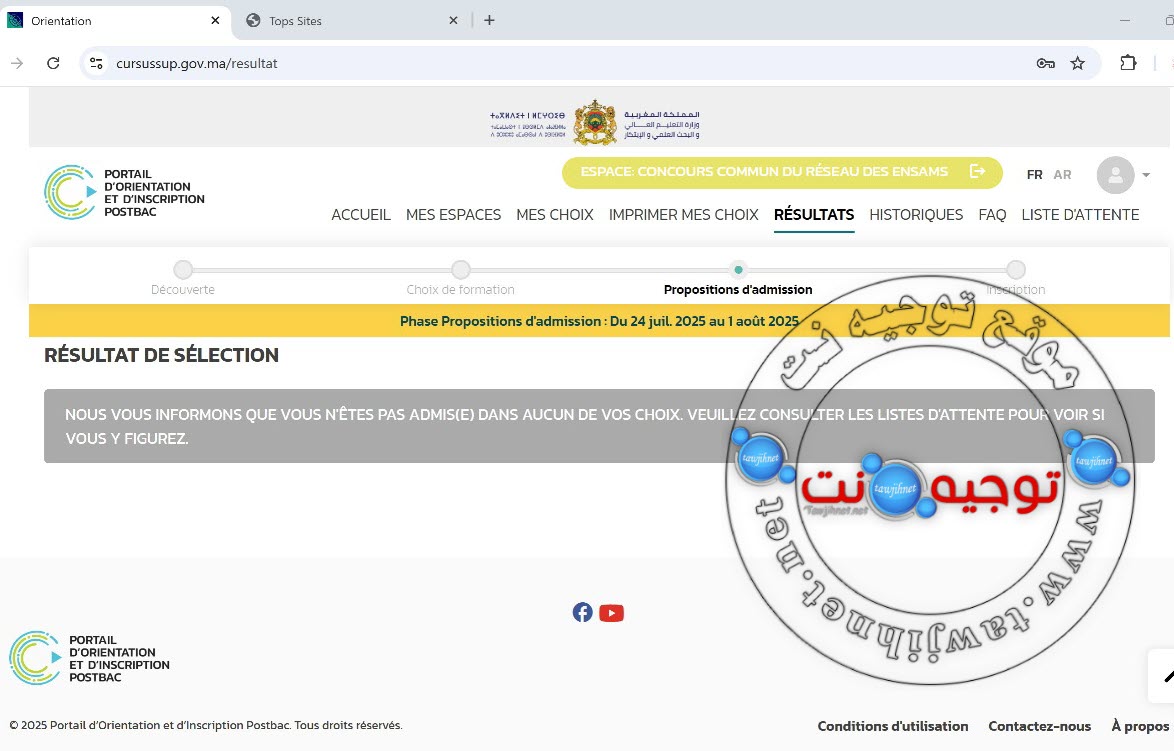Click the yellow admission phase dates banner

point(599,320)
